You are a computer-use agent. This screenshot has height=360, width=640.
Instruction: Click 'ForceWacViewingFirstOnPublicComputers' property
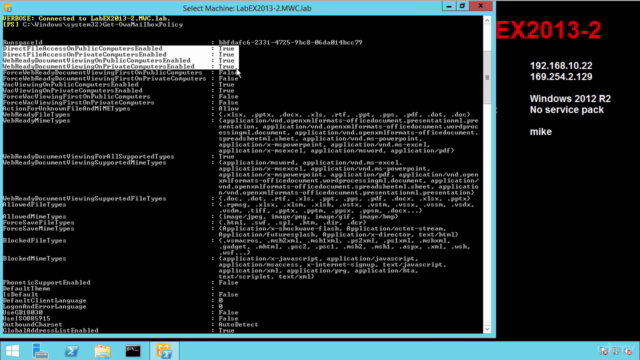[x=77, y=96]
